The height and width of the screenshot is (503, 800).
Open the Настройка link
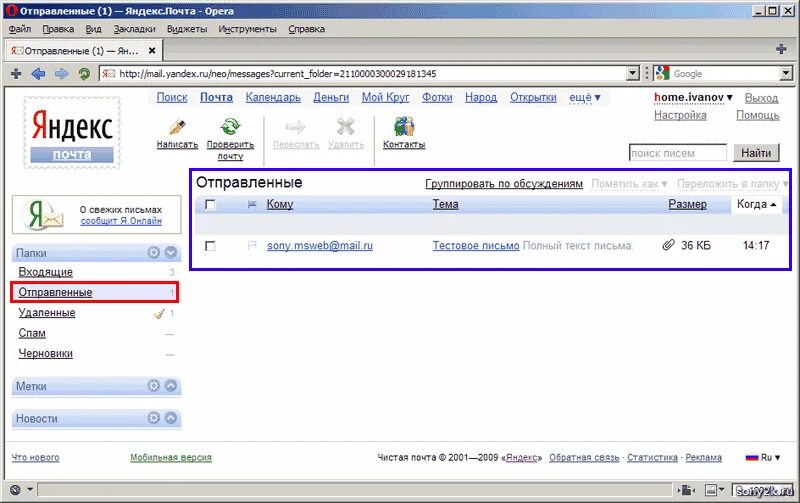680,115
